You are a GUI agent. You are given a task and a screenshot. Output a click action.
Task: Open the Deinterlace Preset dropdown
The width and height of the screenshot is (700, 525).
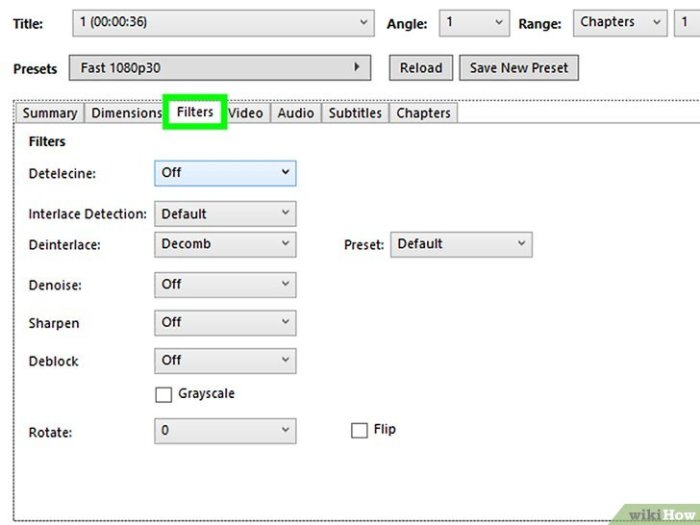460,244
